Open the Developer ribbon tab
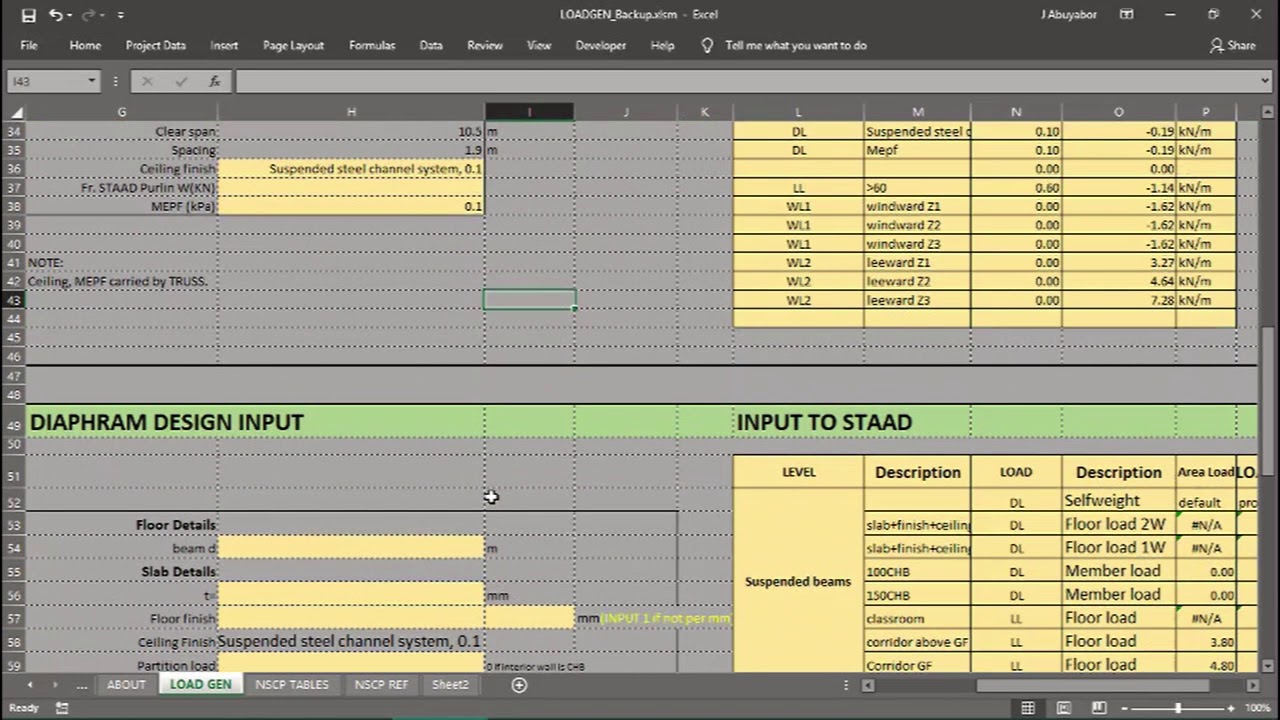 click(600, 45)
